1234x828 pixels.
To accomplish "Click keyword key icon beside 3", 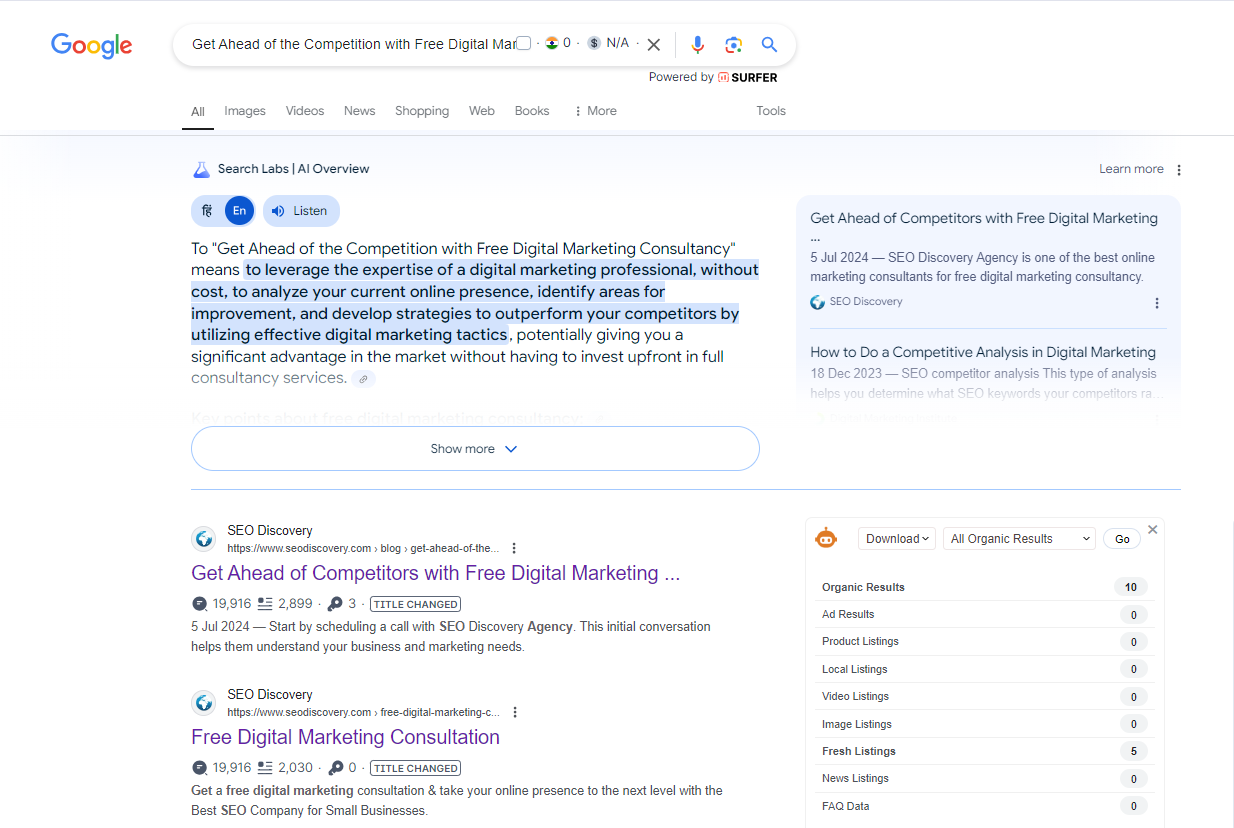I will (335, 604).
